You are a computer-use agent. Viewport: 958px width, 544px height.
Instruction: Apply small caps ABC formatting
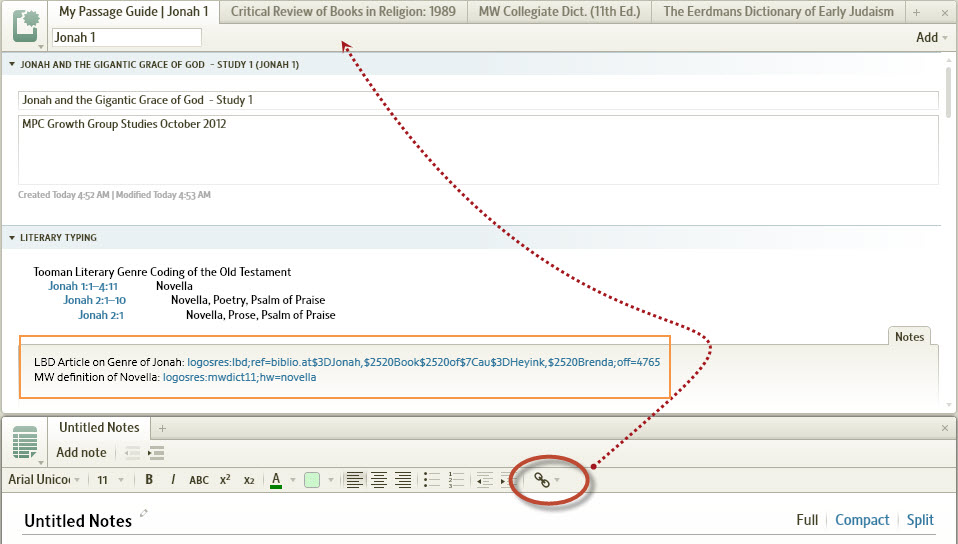pyautogui.click(x=199, y=480)
